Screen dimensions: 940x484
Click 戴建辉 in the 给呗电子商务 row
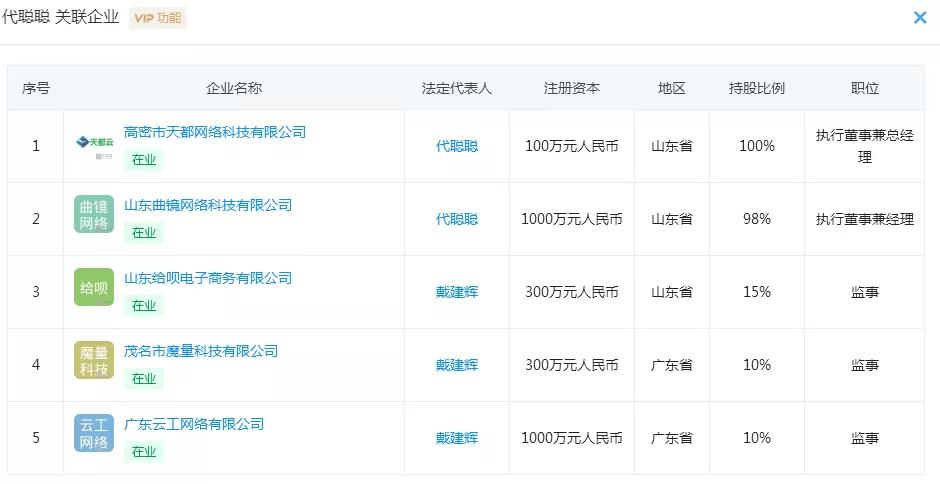tap(457, 293)
